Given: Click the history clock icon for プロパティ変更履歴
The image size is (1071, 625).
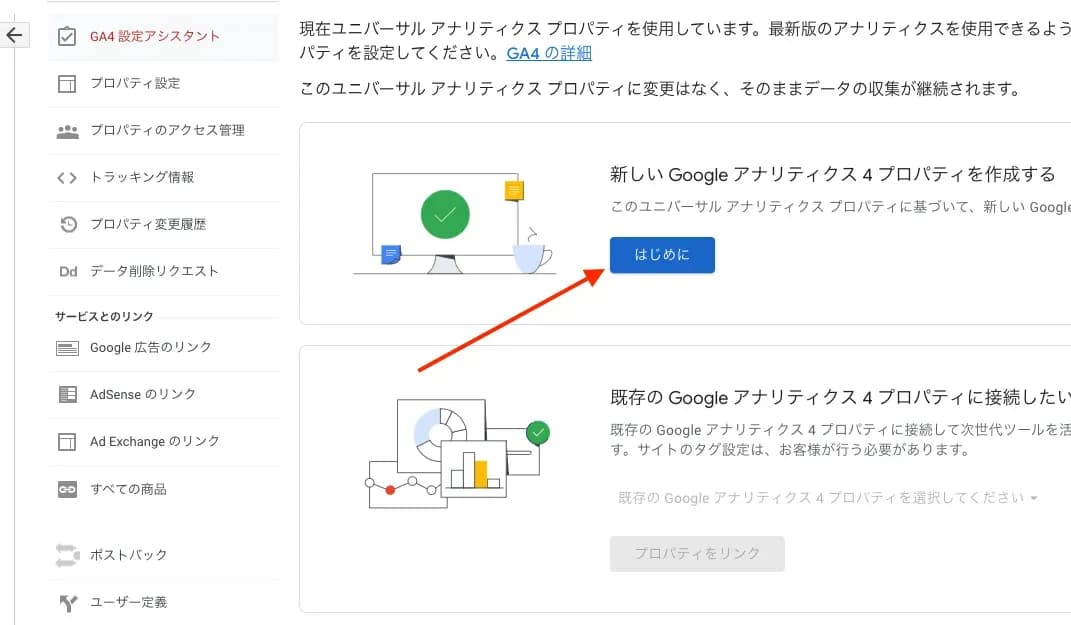Looking at the screenshot, I should click(x=67, y=225).
